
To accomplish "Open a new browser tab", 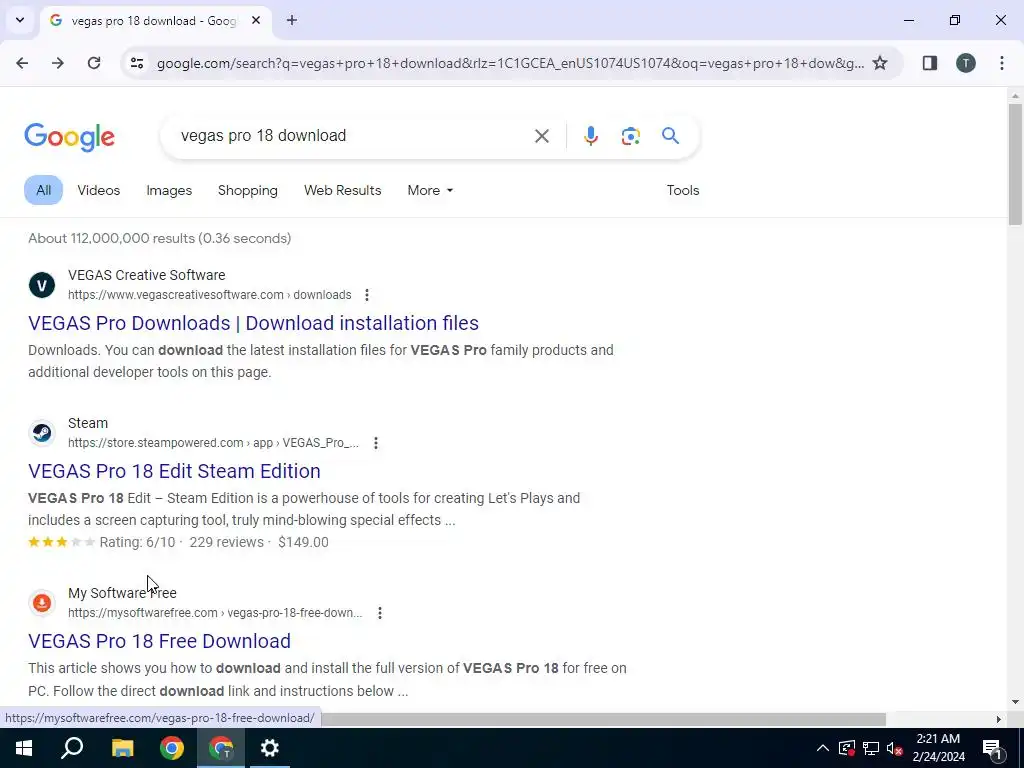I will tap(292, 20).
